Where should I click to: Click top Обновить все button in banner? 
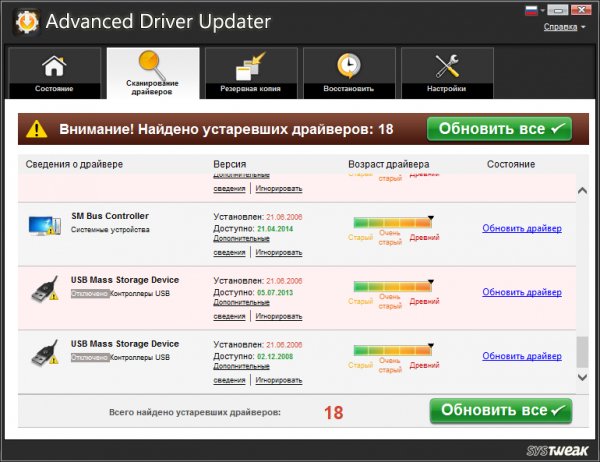click(x=499, y=129)
